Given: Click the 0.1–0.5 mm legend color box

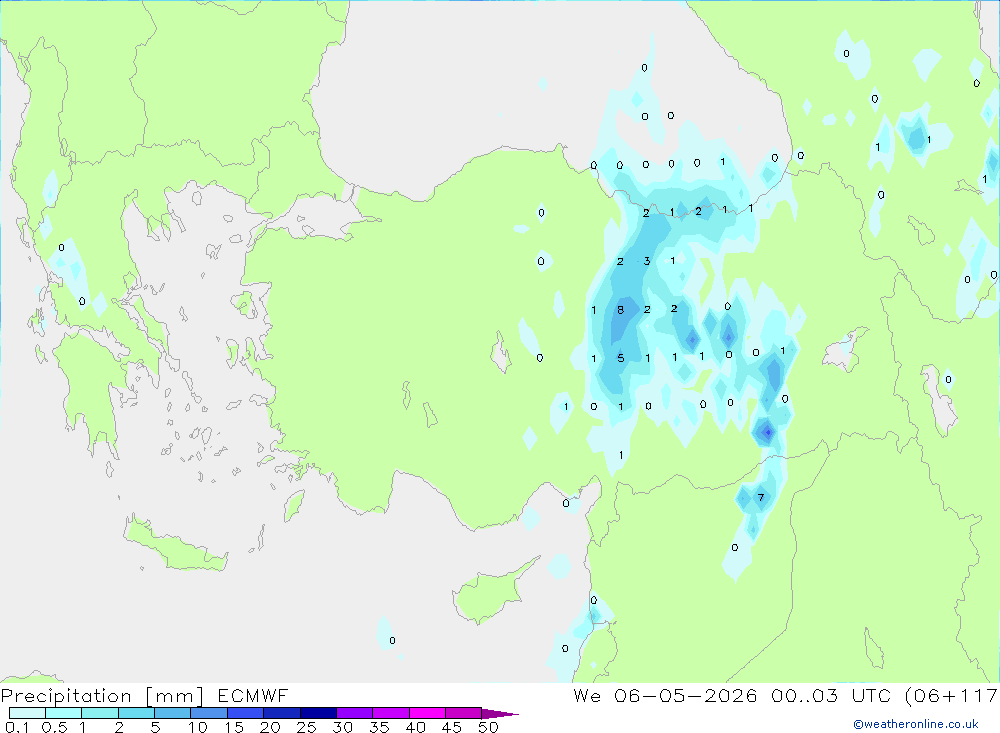Looking at the screenshot, I should [27, 713].
